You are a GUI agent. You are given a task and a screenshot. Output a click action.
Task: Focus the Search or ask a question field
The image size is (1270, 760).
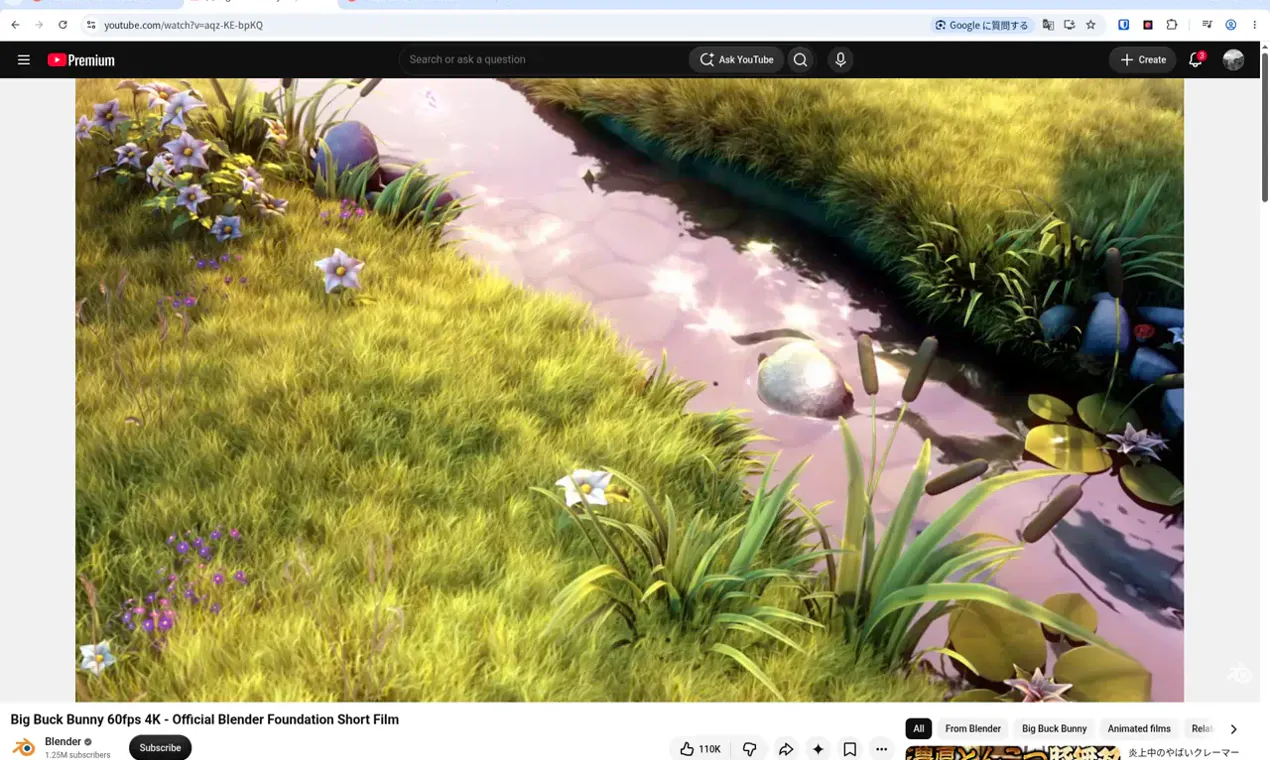point(543,60)
